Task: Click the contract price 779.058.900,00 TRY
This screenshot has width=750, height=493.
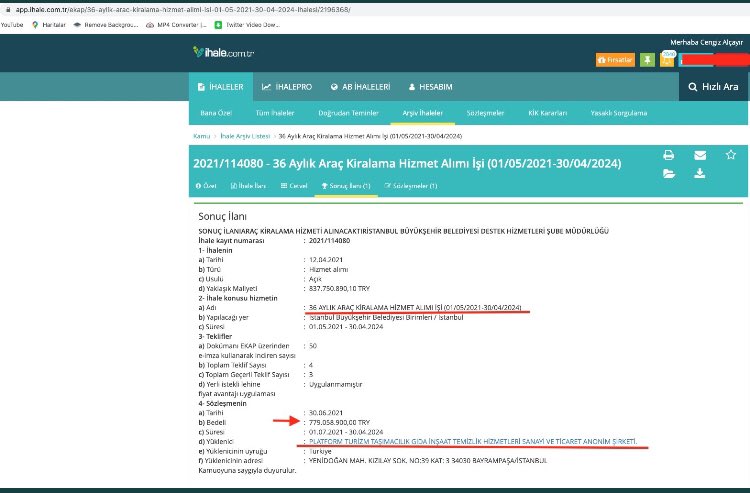Action: (340, 422)
